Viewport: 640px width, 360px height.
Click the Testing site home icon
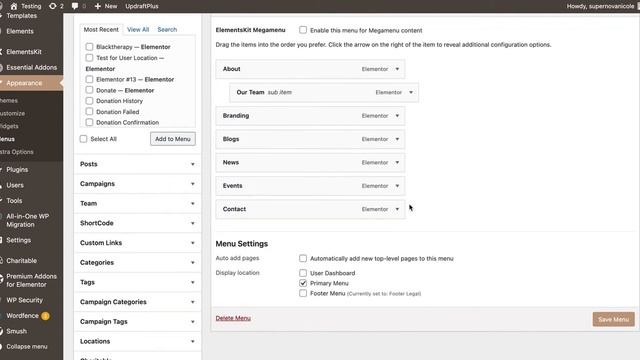point(14,6)
